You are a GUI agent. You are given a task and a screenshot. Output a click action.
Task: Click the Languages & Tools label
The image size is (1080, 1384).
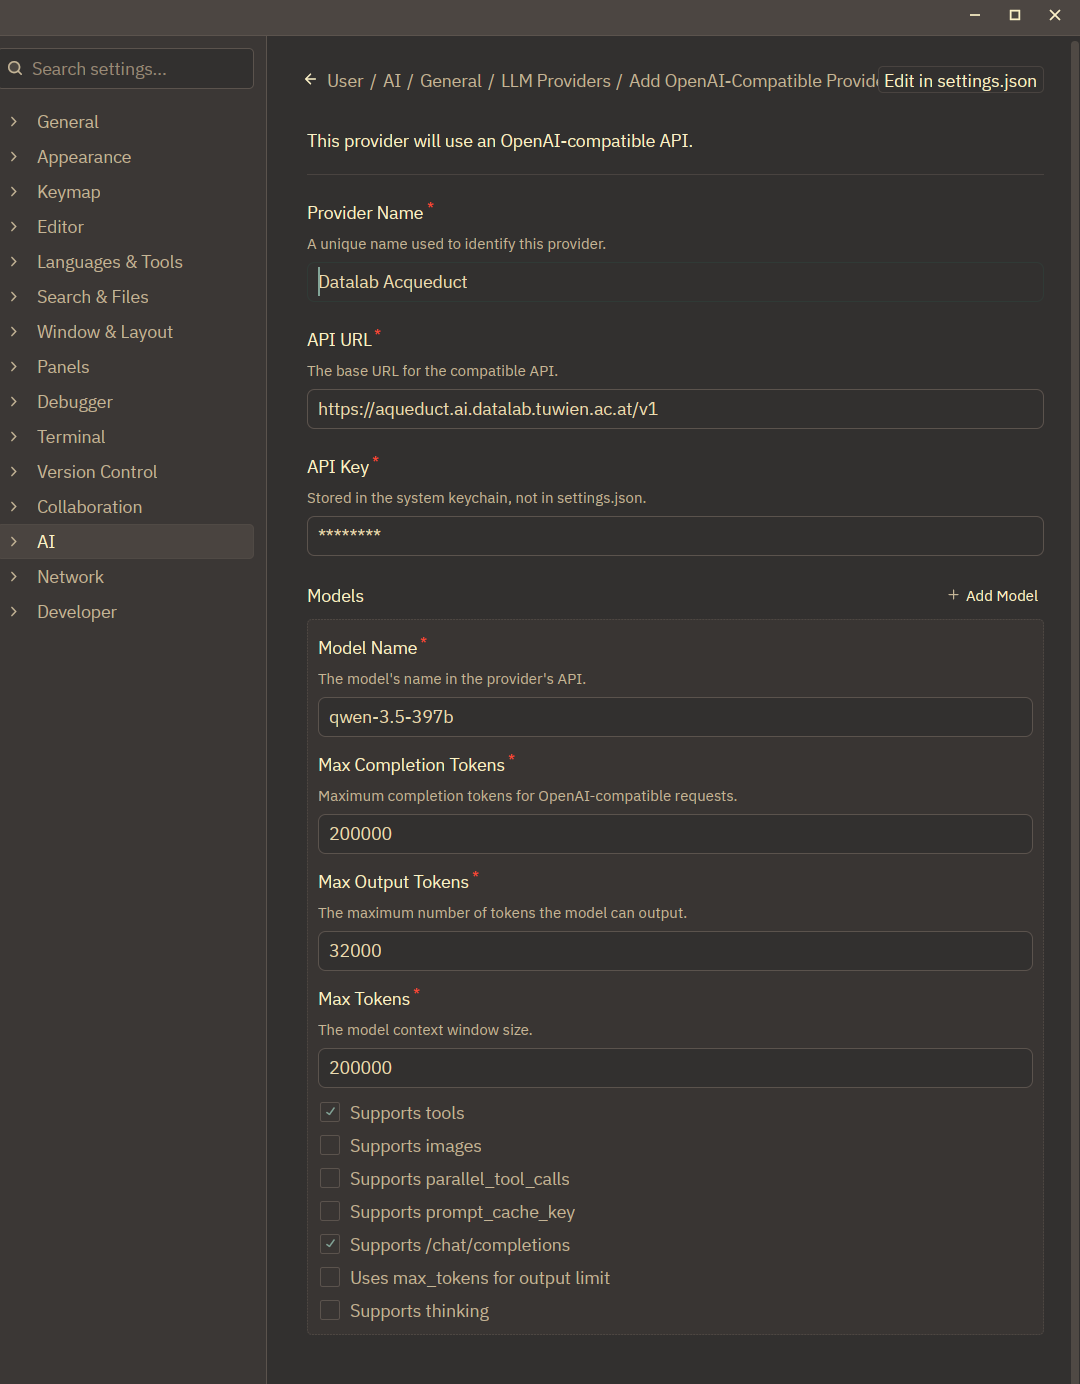(110, 262)
